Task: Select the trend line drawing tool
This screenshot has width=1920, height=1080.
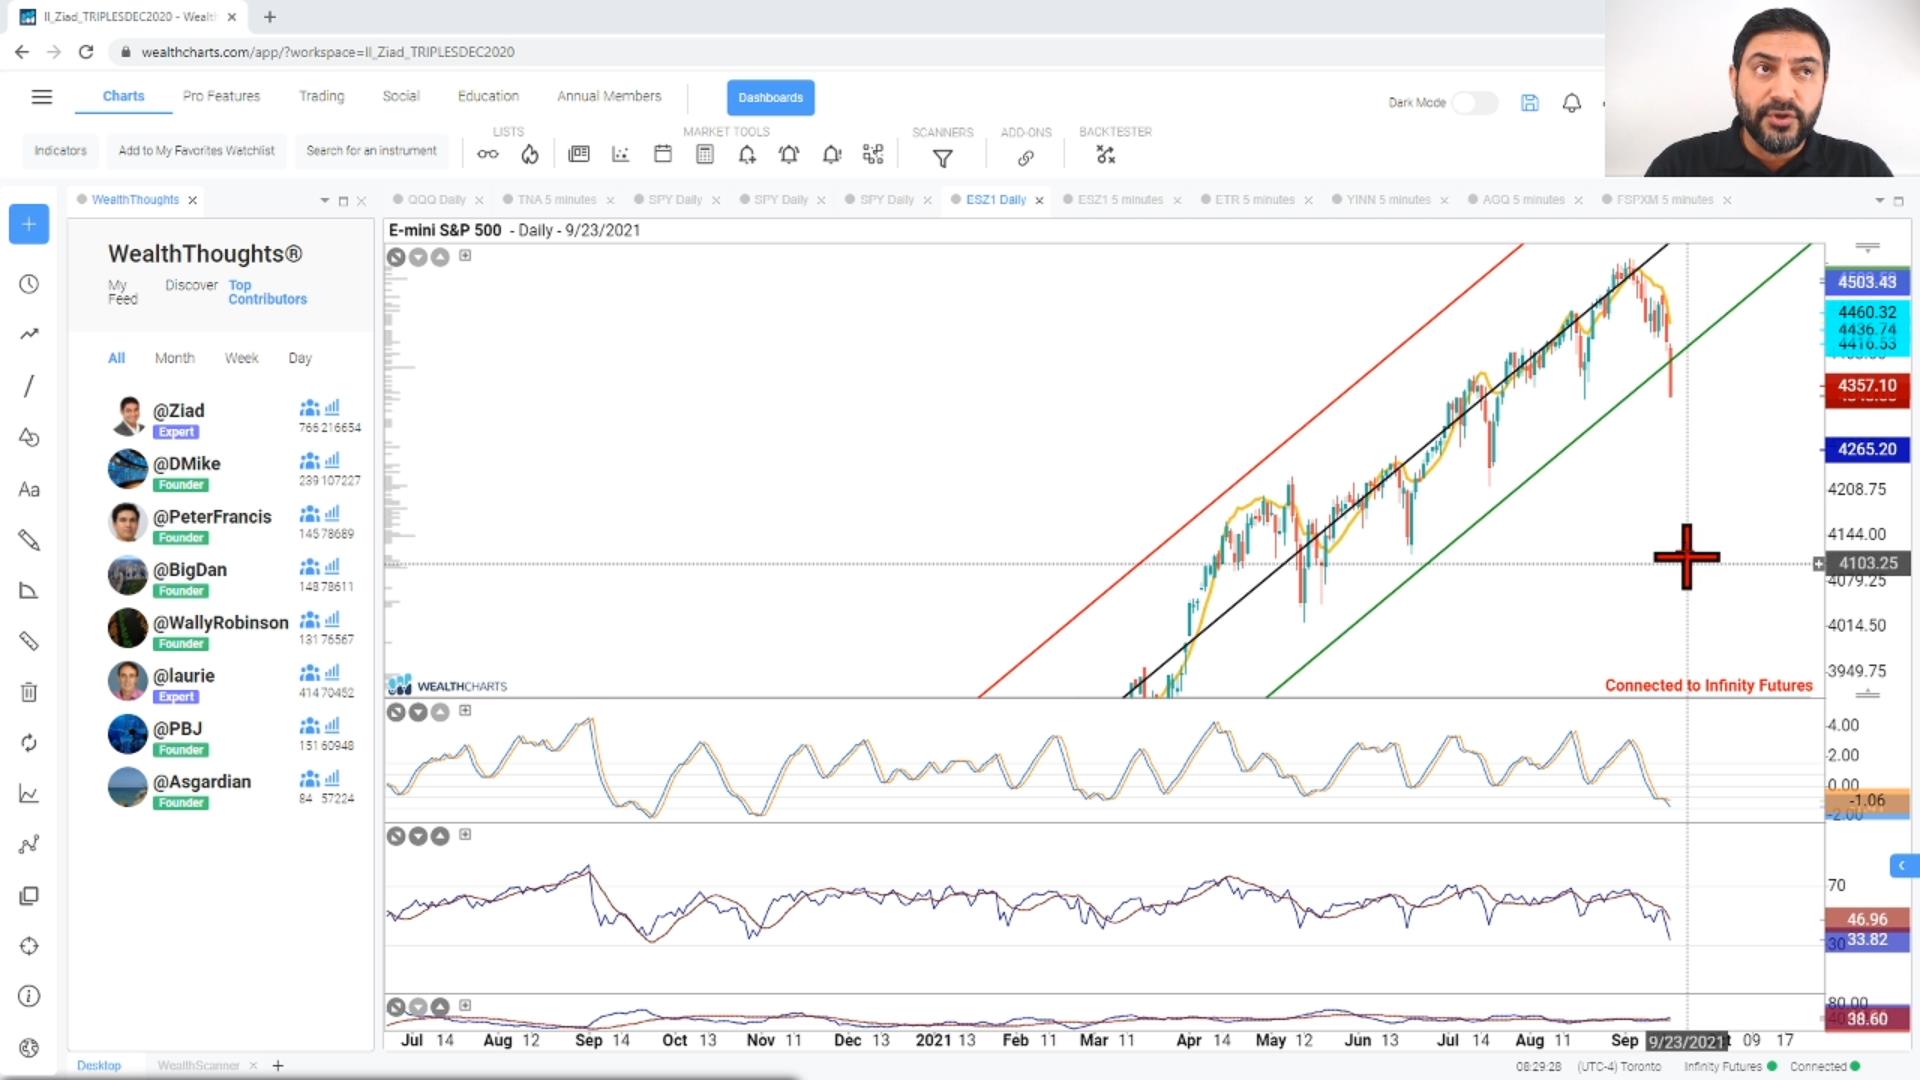Action: 29,386
